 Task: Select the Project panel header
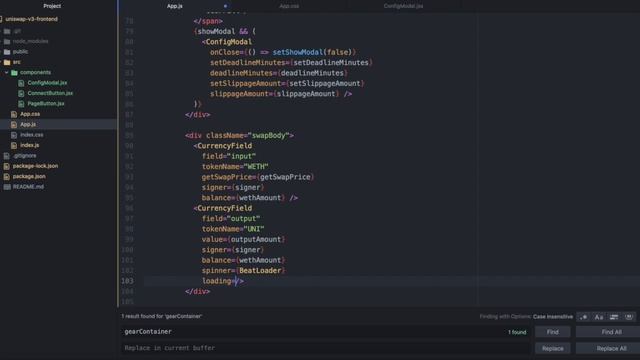(52, 6)
